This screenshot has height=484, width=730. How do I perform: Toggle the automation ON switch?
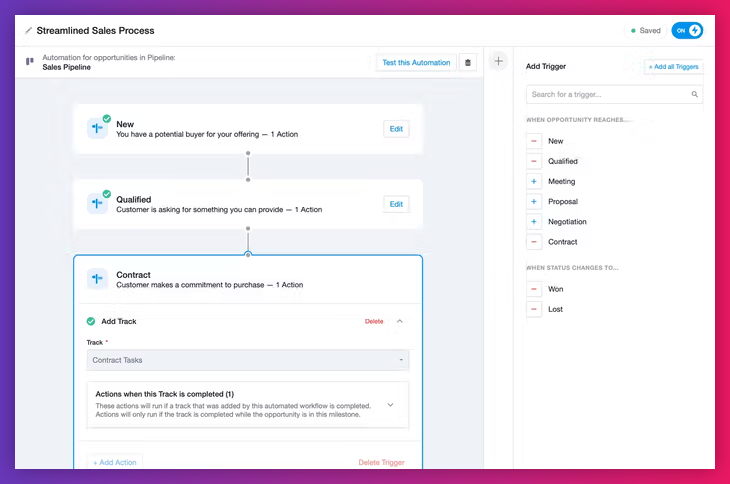[687, 31]
